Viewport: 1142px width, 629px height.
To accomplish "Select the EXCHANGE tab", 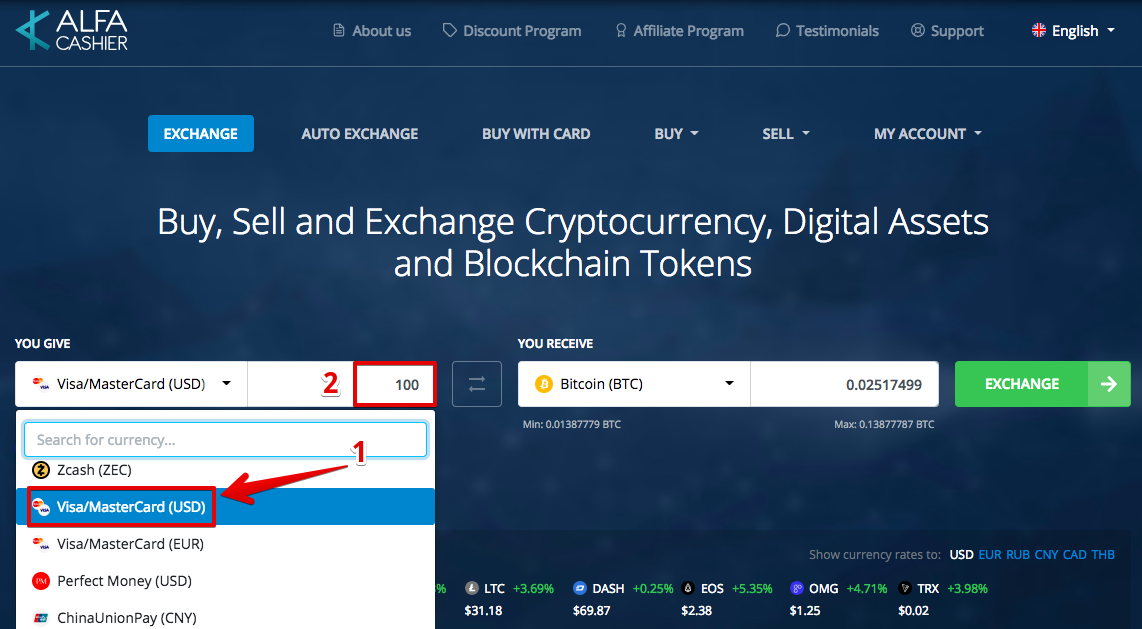I will pyautogui.click(x=201, y=134).
